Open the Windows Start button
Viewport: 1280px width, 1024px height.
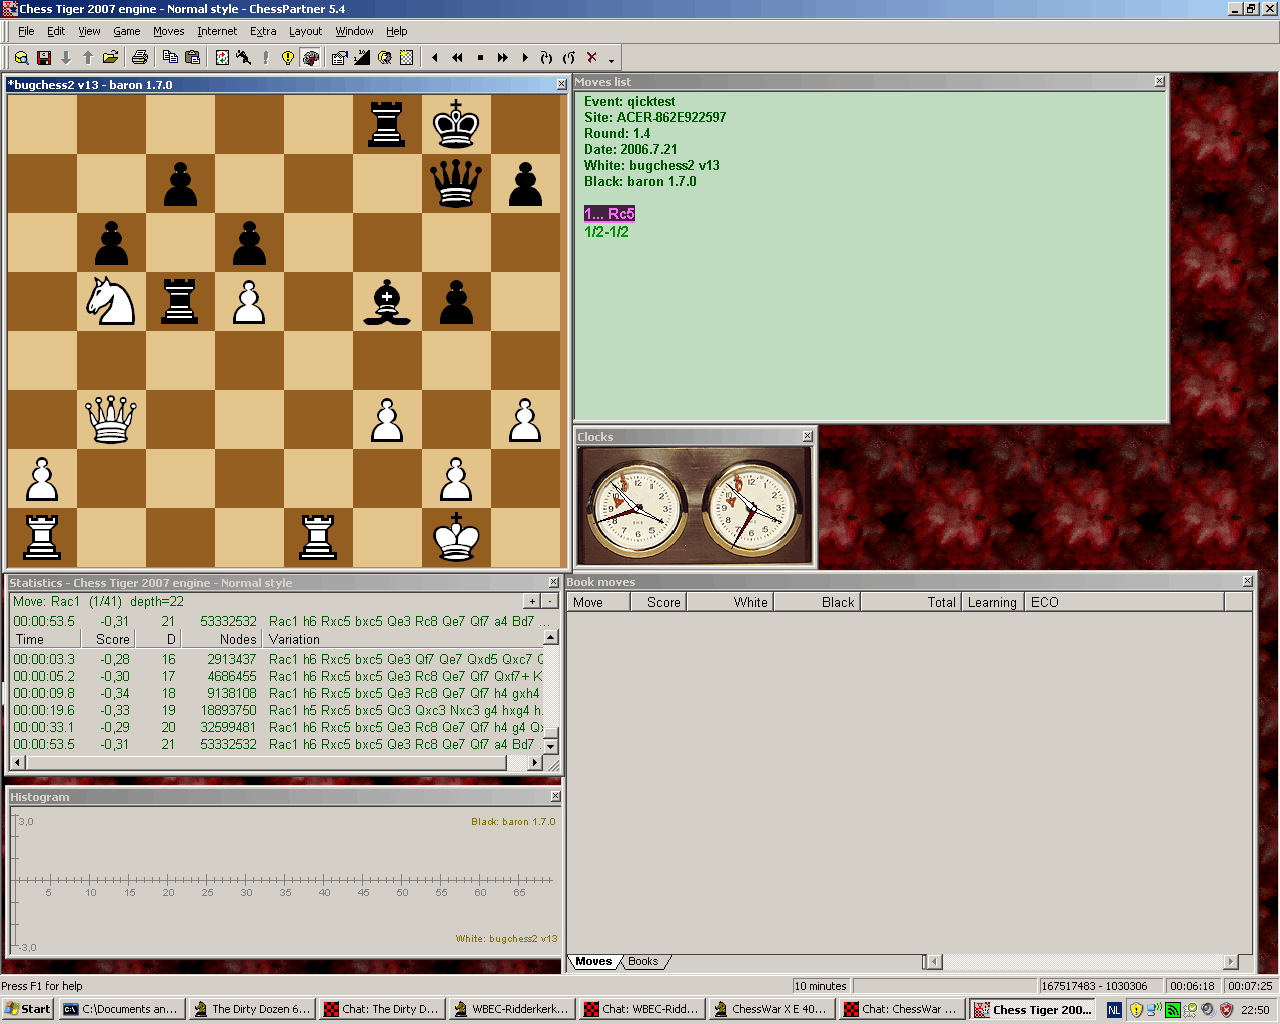[27, 1009]
